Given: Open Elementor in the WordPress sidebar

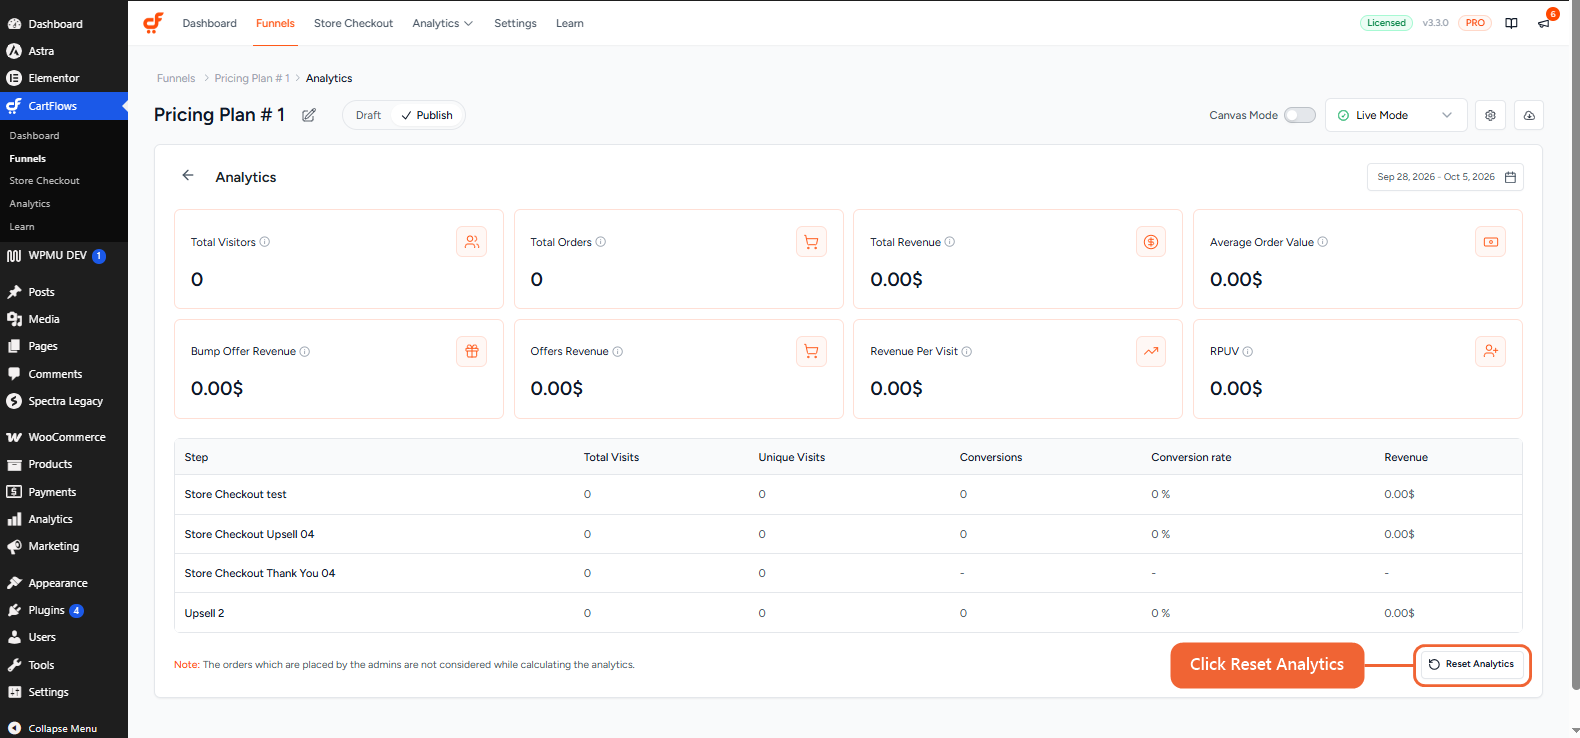Looking at the screenshot, I should click(x=64, y=78).
